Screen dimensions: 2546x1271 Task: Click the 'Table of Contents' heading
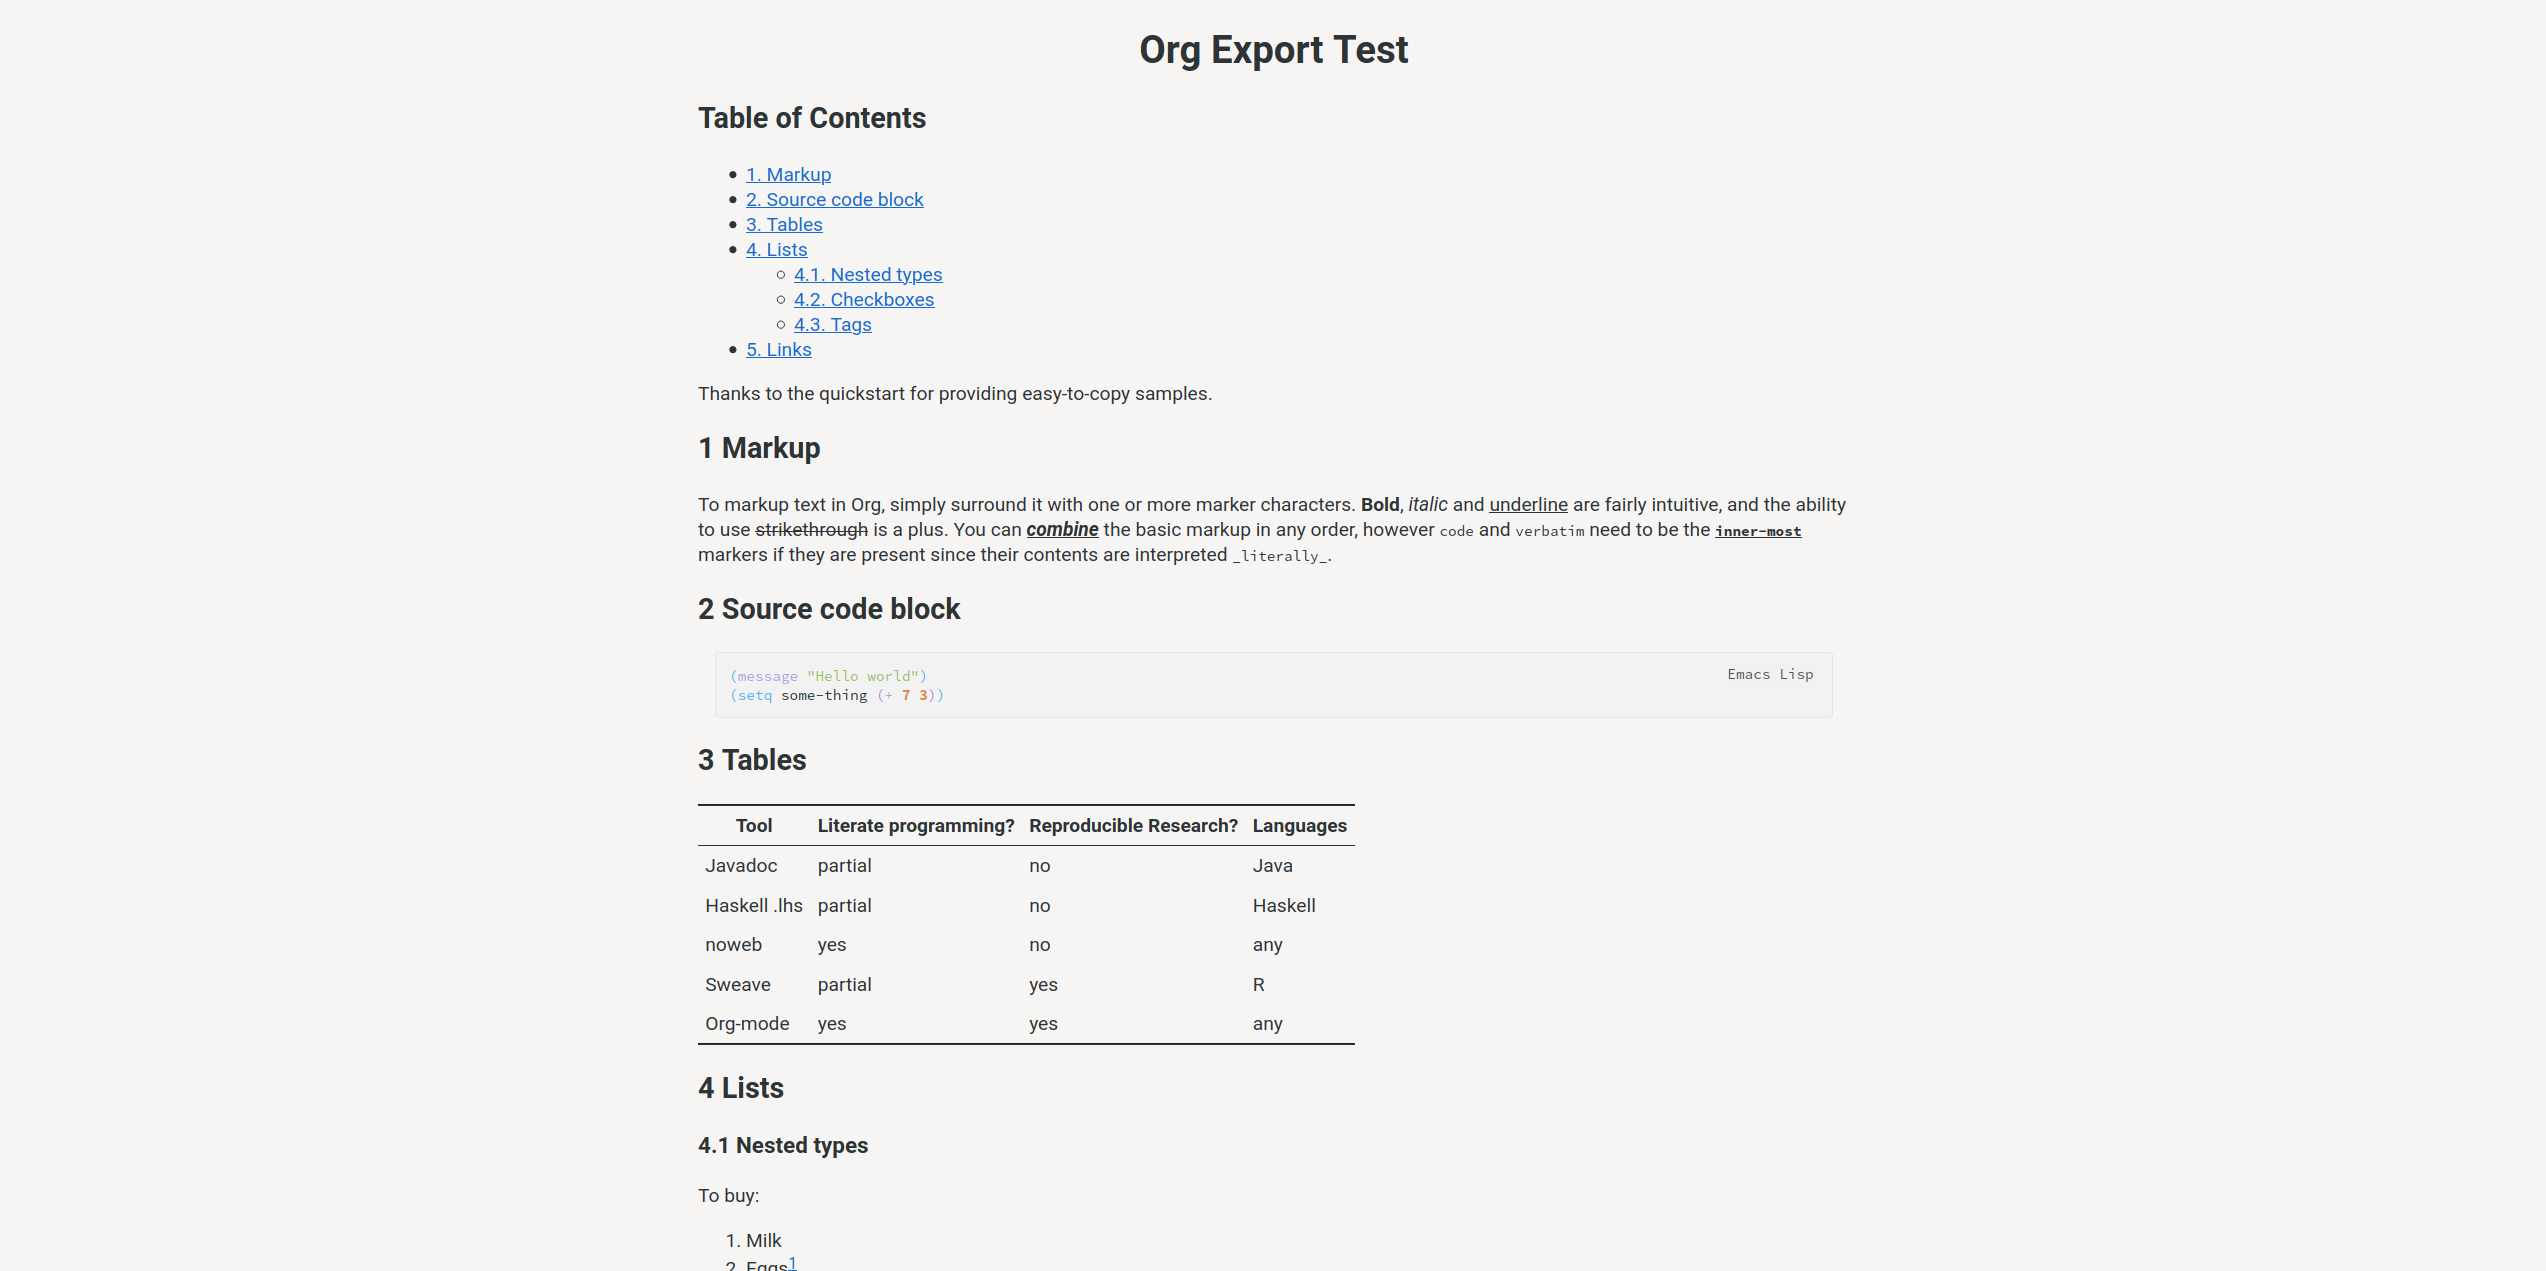pos(811,118)
